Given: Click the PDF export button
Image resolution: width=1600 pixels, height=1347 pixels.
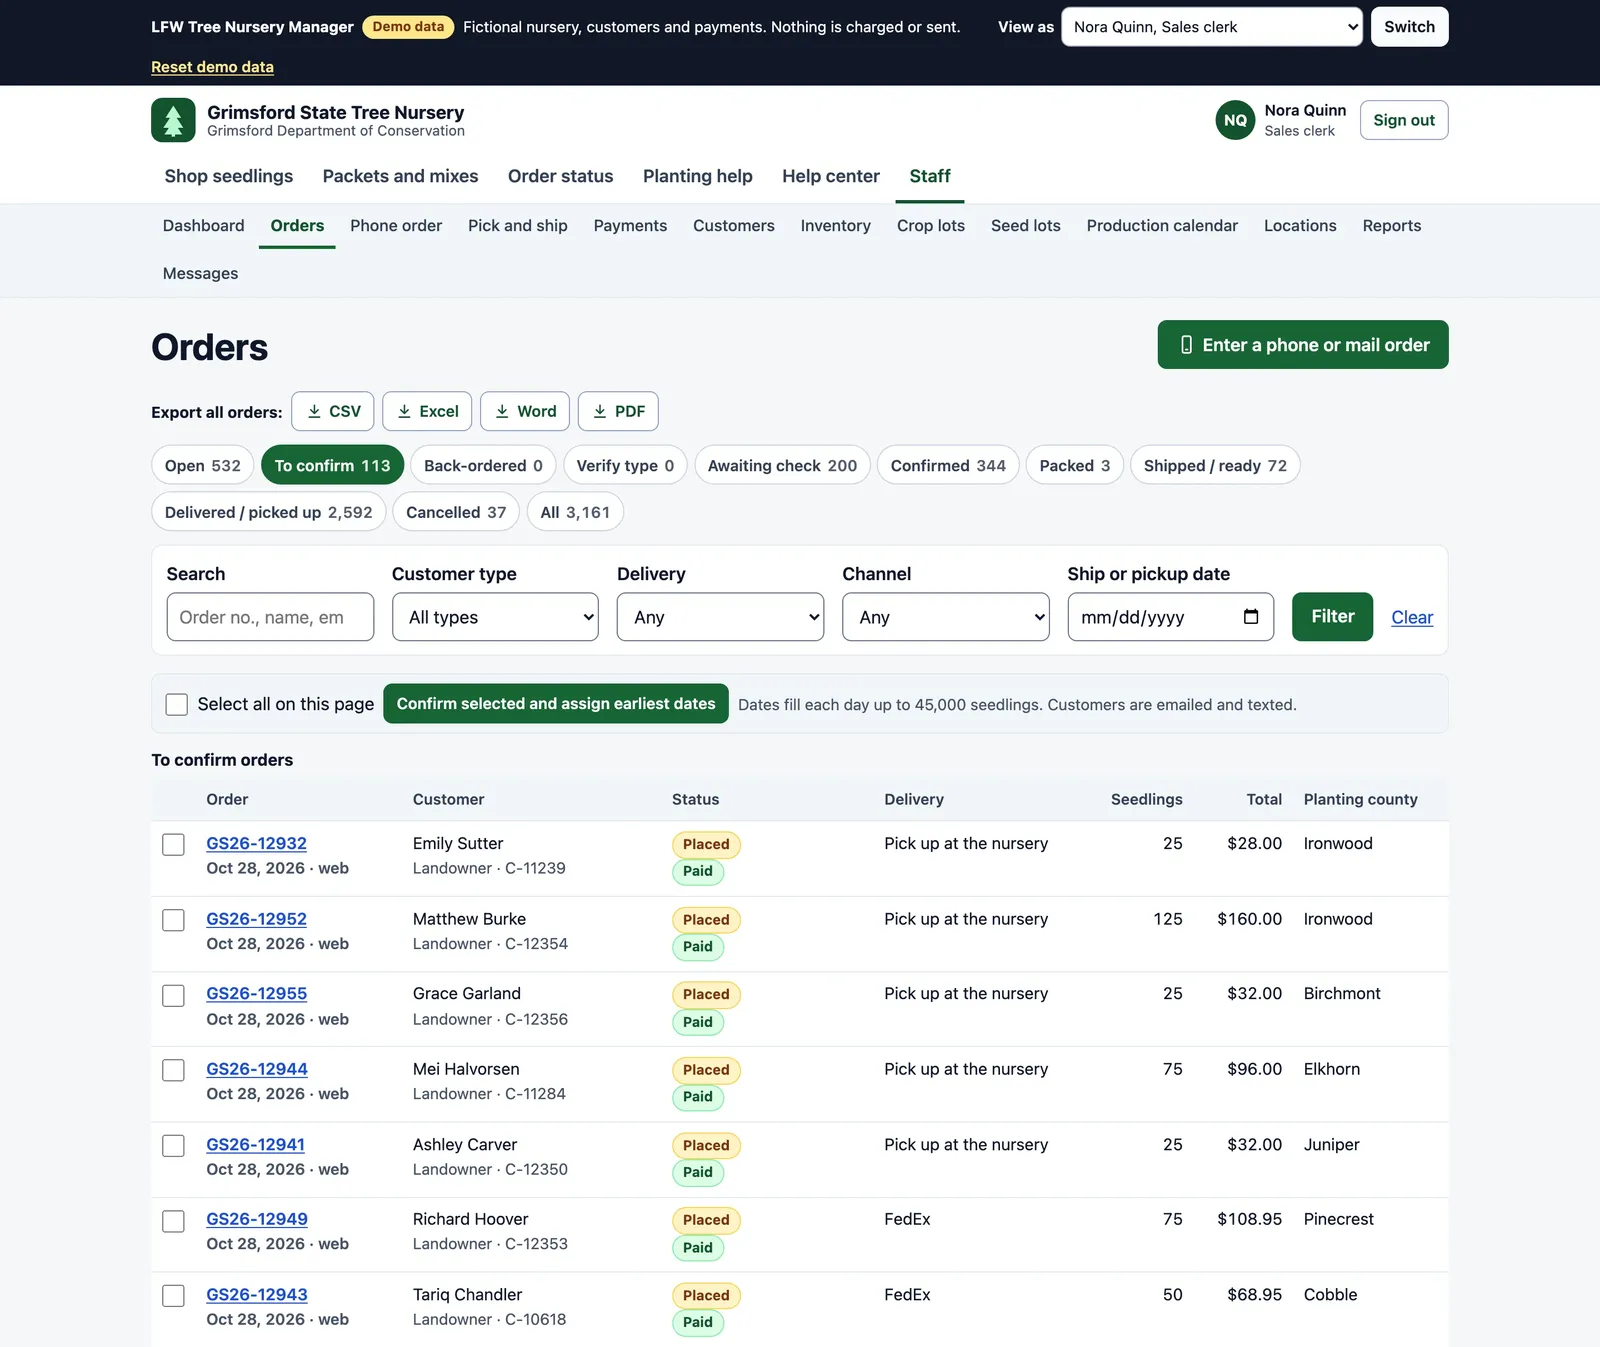Looking at the screenshot, I should 618,411.
